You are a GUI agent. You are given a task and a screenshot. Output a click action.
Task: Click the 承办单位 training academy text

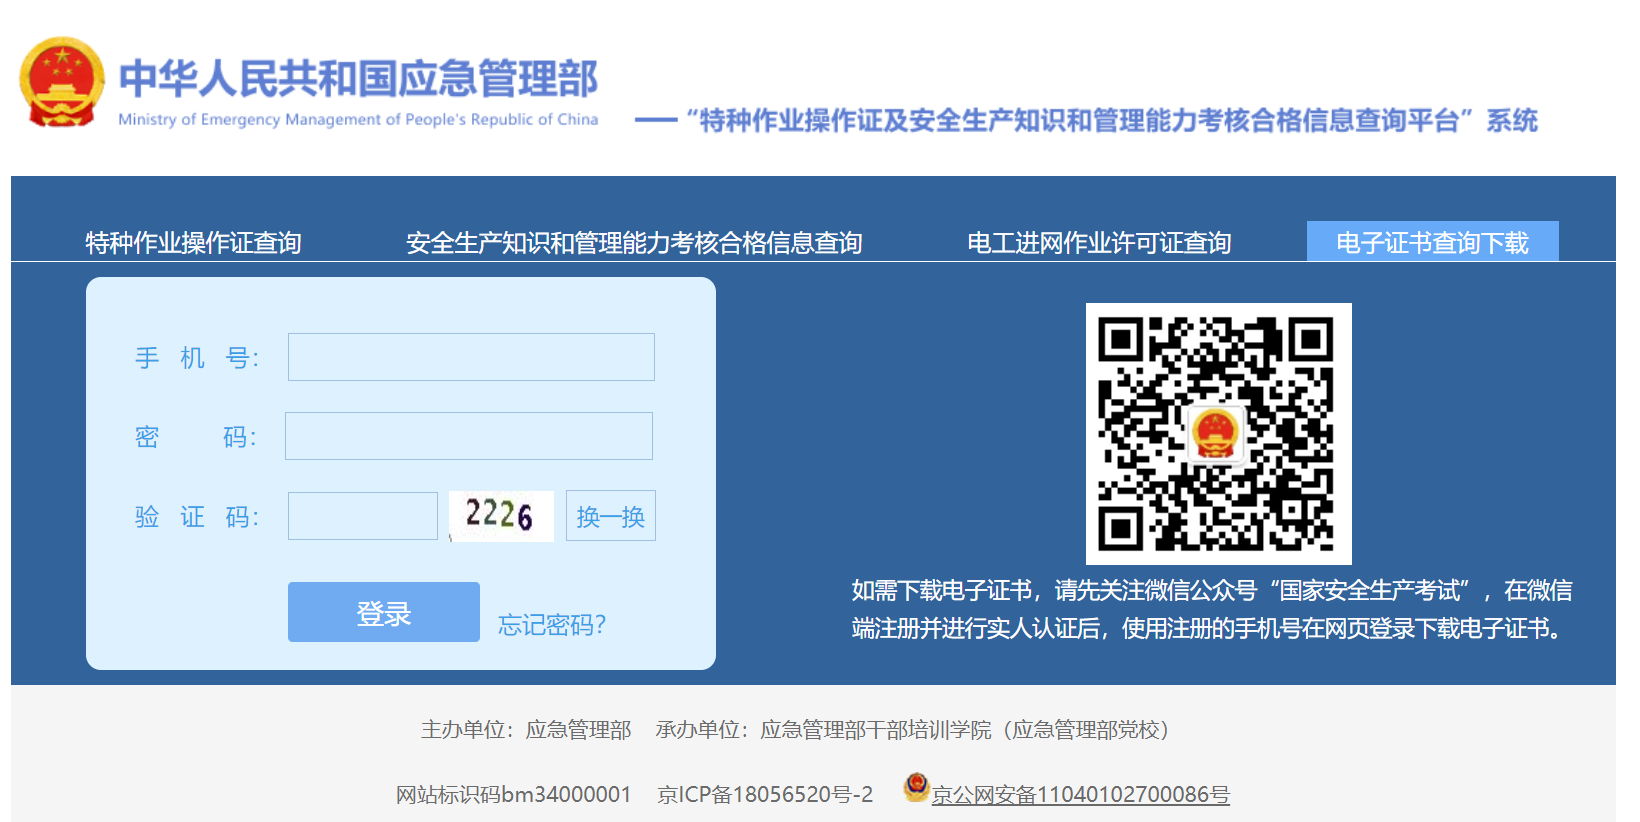click(914, 730)
